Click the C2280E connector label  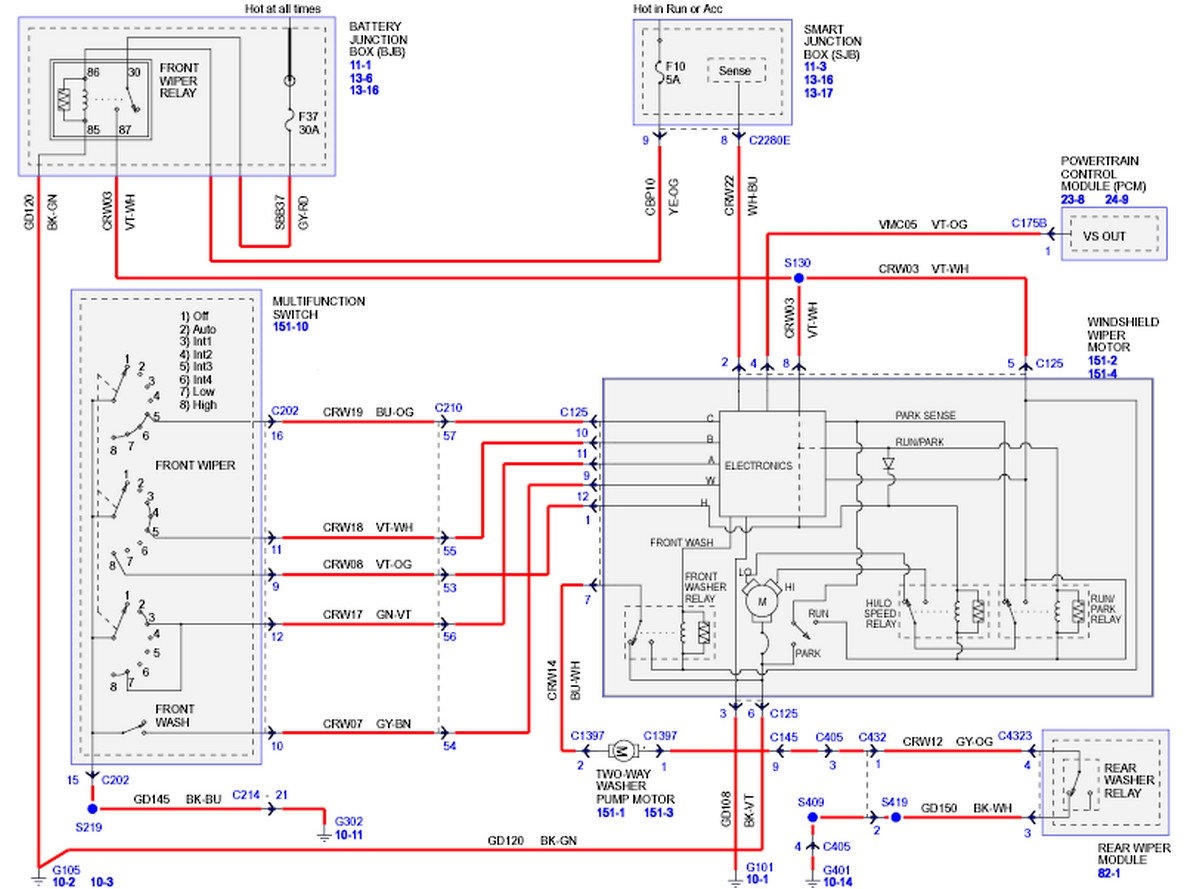[x=770, y=141]
